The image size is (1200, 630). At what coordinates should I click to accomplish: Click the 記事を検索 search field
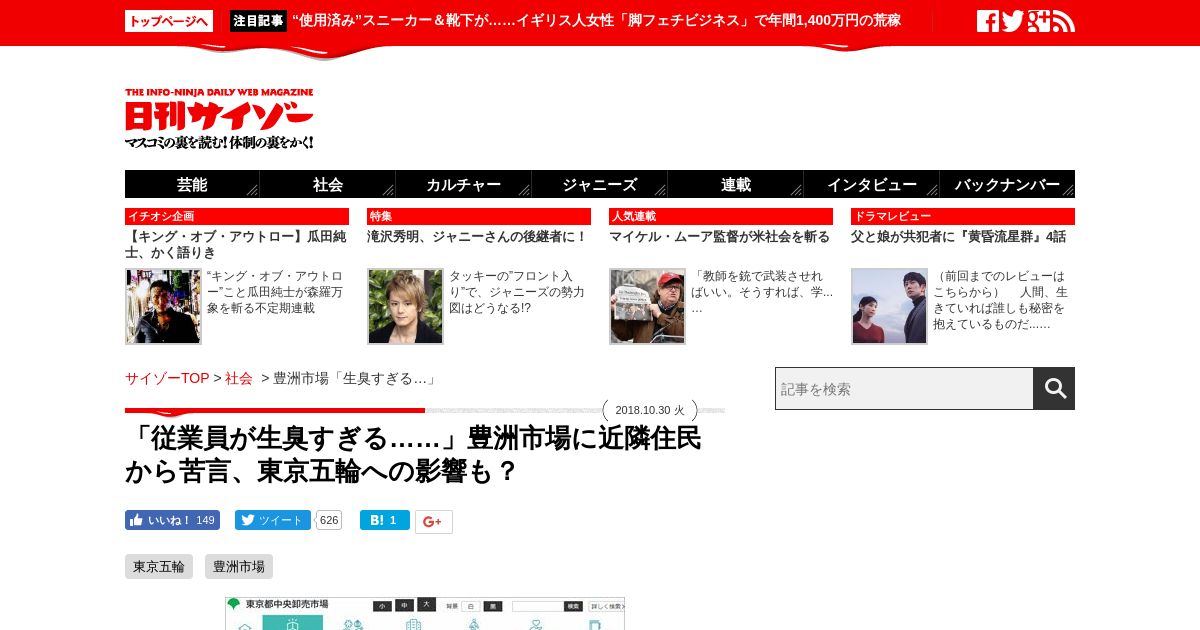tap(904, 388)
